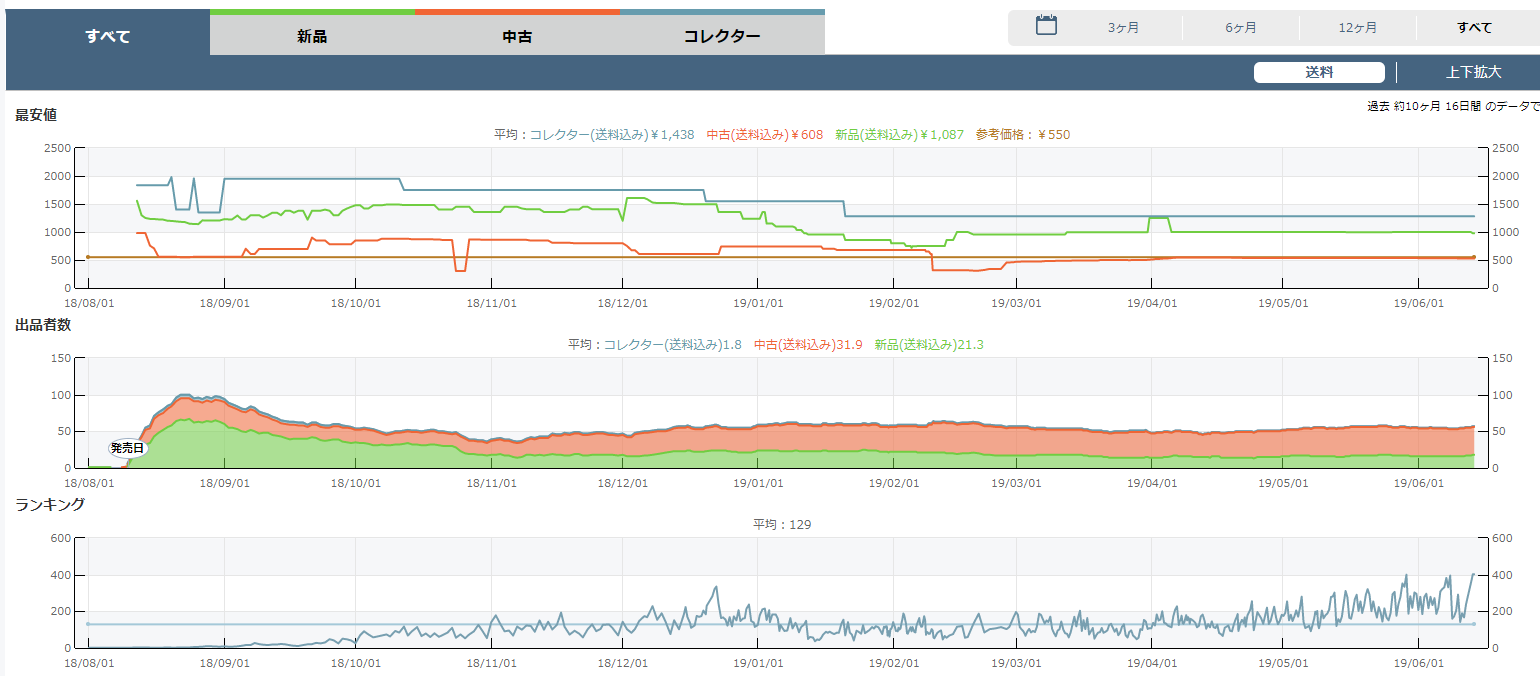
Task: Toggle コレクター(送料込み)1.8 seller count legend
Action: [672, 345]
